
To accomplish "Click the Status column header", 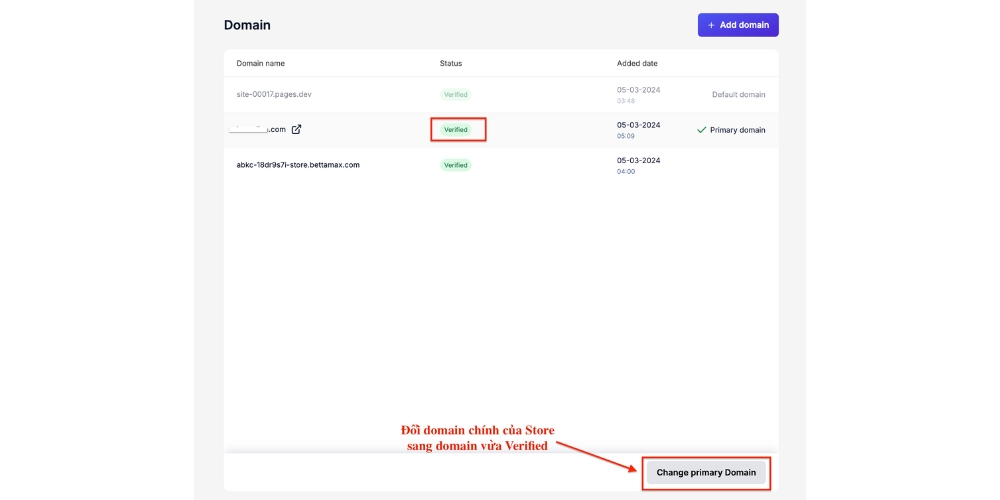I will tap(451, 63).
